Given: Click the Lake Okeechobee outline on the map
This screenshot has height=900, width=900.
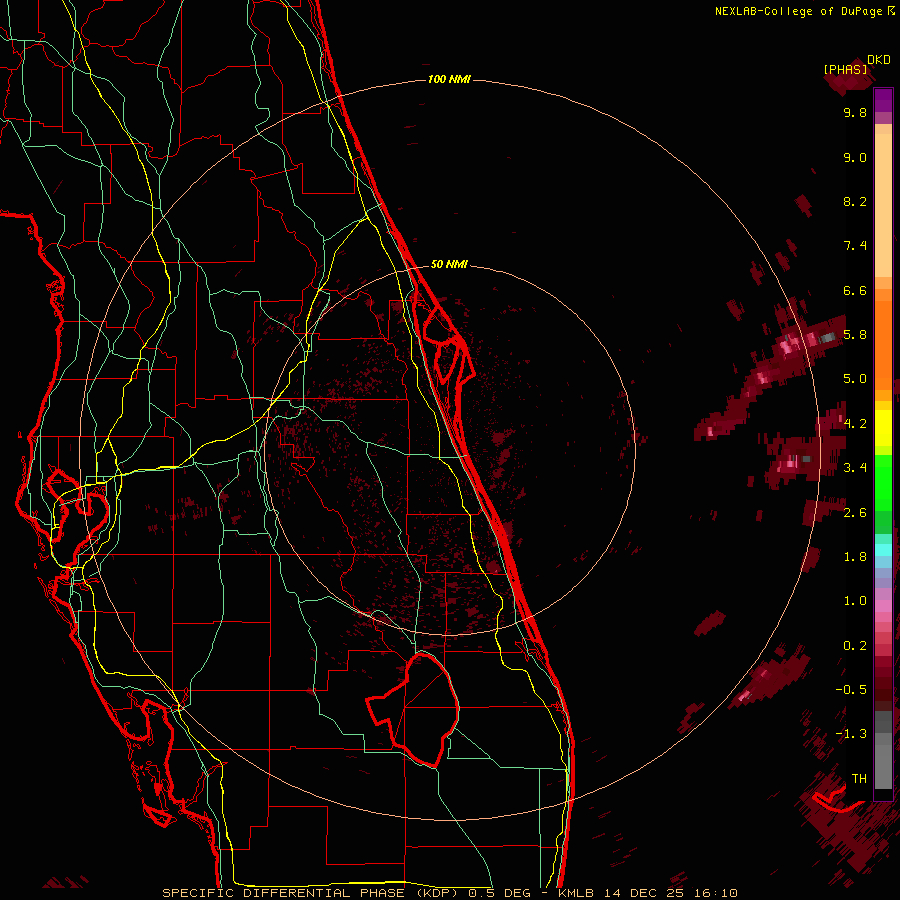Looking at the screenshot, I should coord(413,709).
